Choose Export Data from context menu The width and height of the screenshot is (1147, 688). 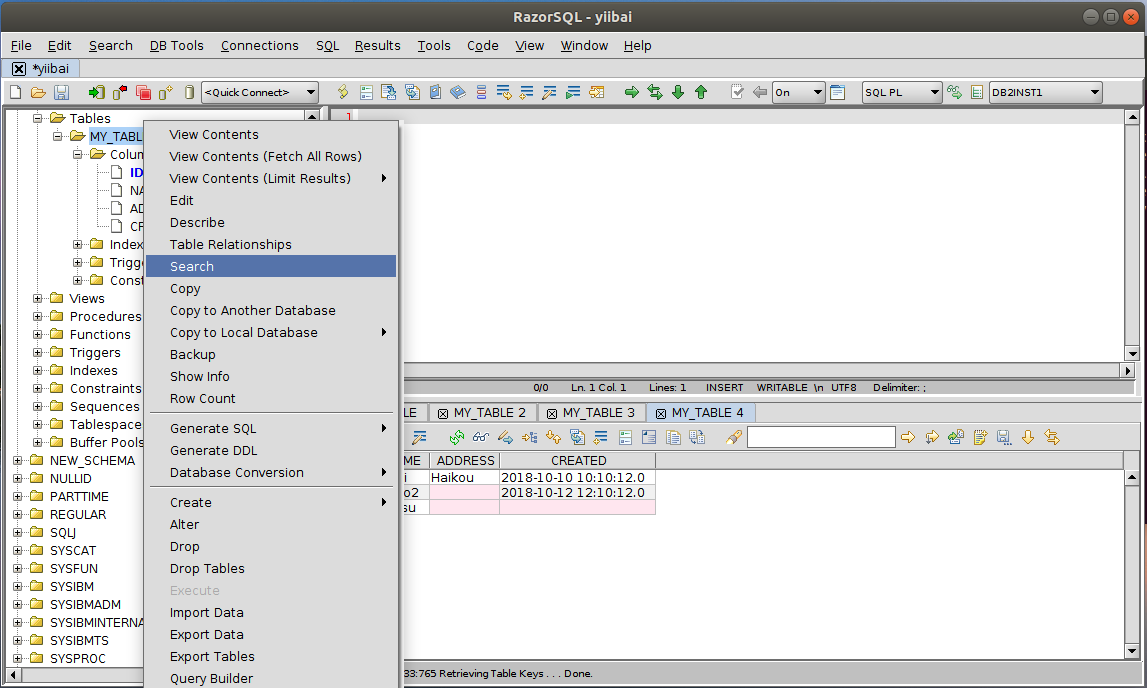pyautogui.click(x=206, y=635)
